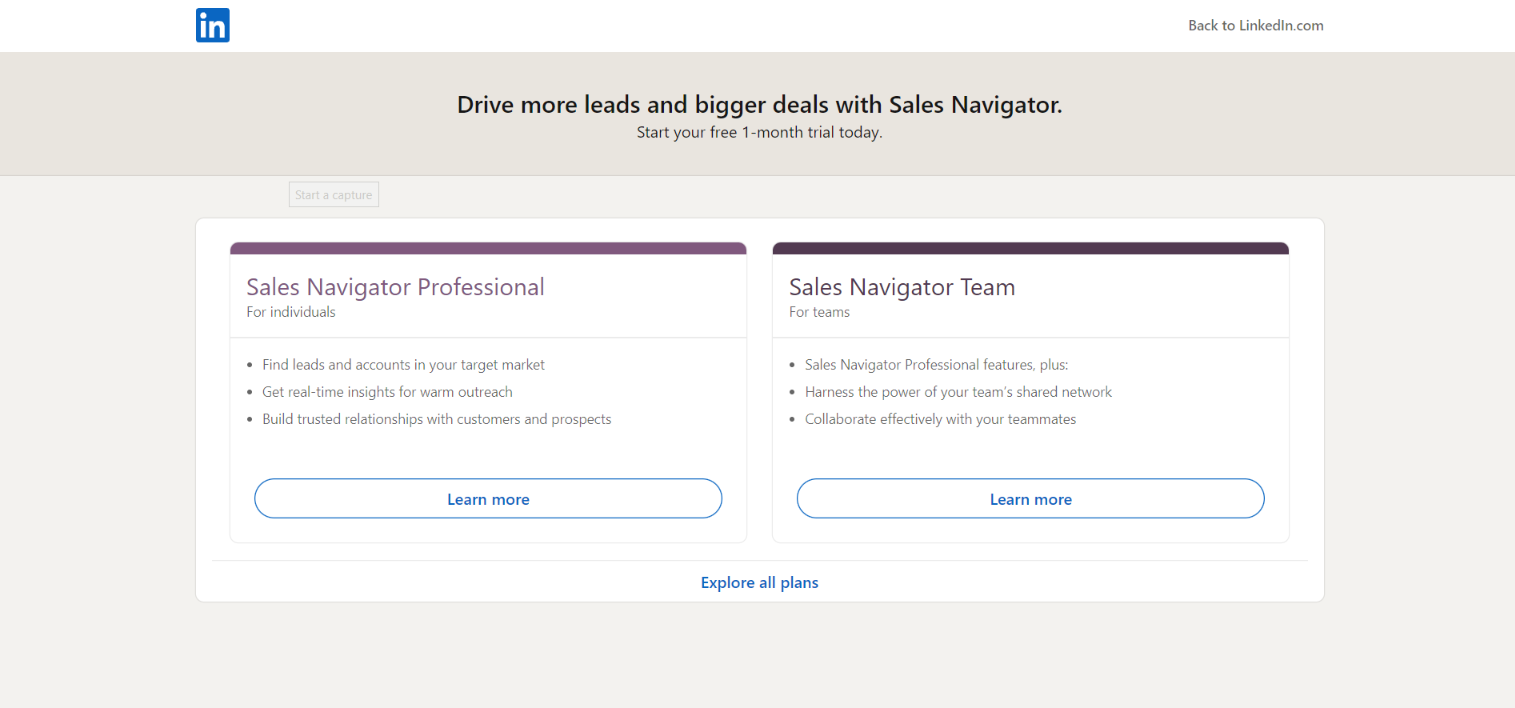This screenshot has width=1515, height=708.
Task: Click 'Find leads and accounts in your target market'
Action: (403, 365)
